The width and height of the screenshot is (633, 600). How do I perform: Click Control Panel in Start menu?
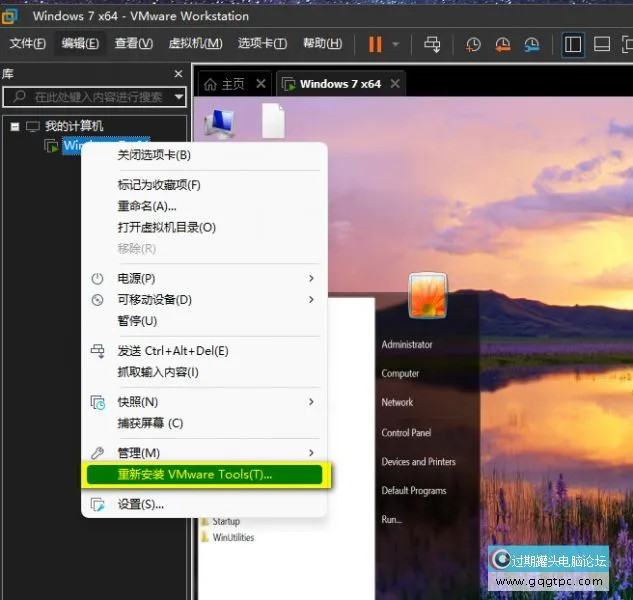(x=406, y=433)
